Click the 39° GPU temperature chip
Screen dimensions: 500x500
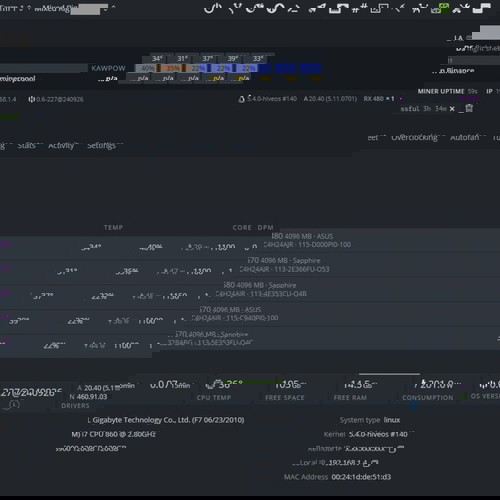coord(233,59)
